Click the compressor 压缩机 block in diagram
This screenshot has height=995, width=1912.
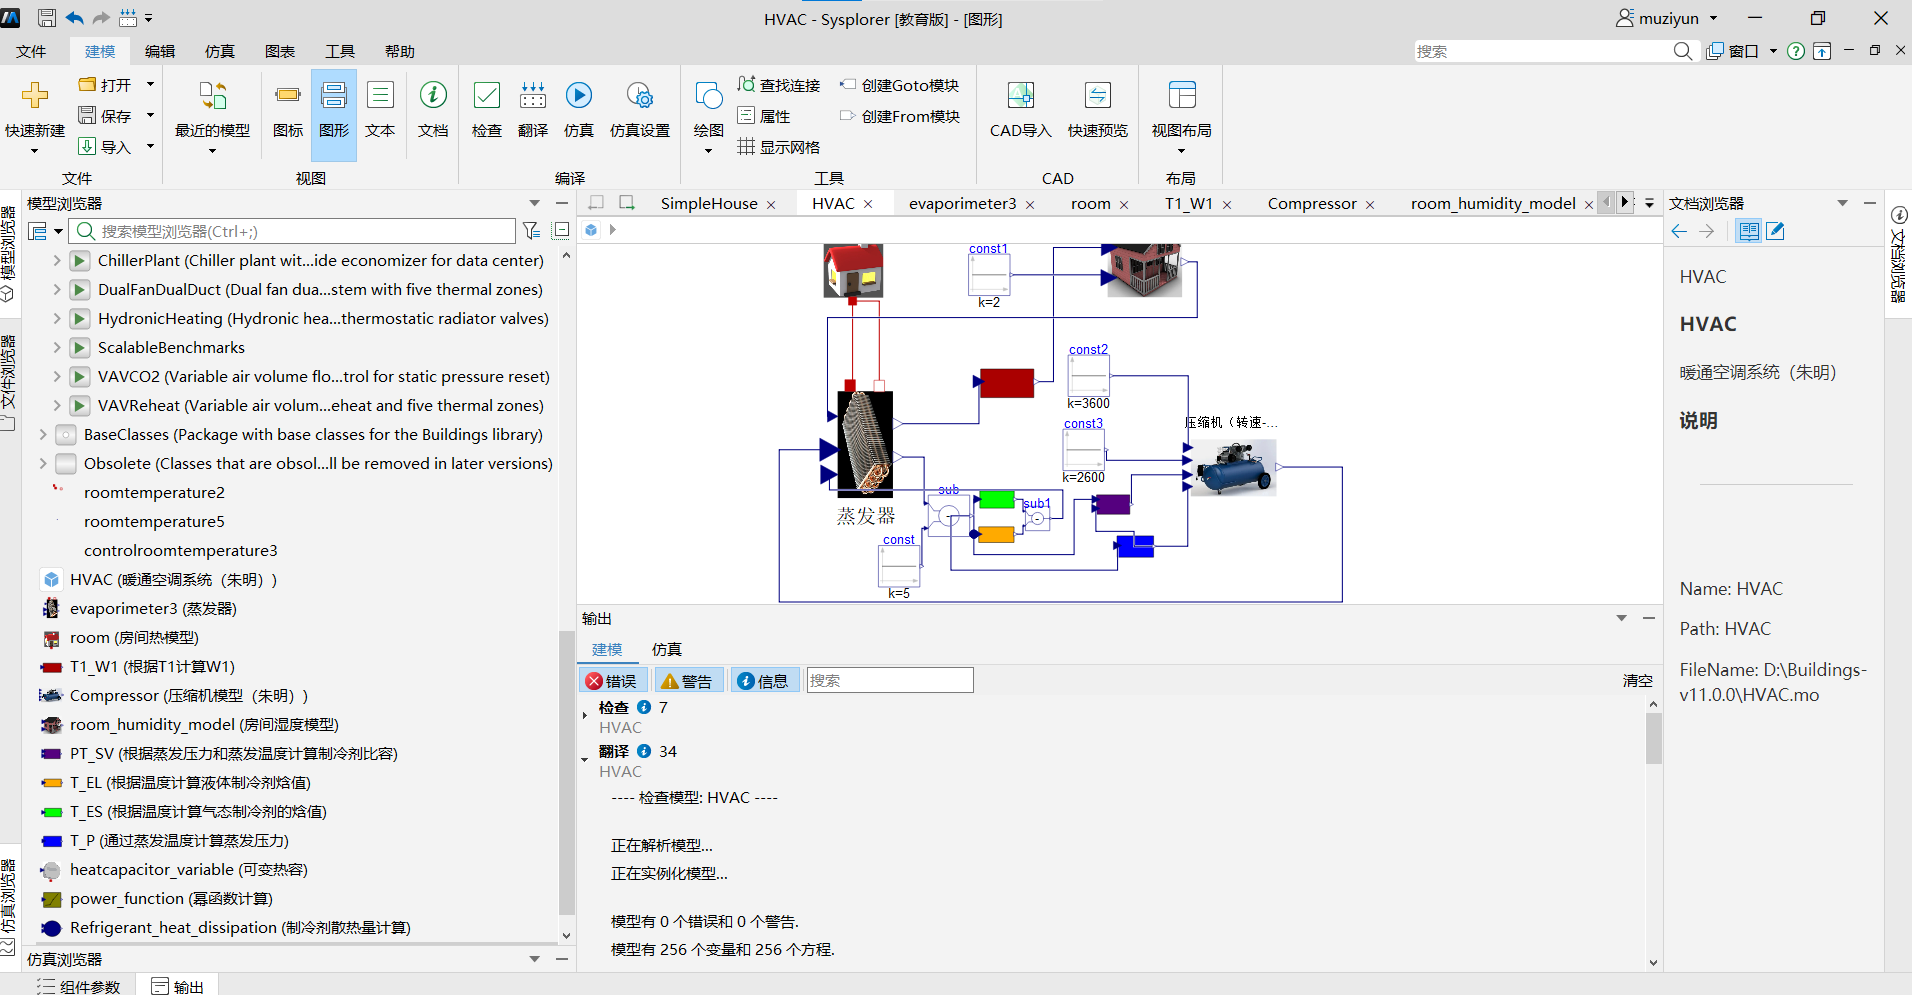point(1234,468)
